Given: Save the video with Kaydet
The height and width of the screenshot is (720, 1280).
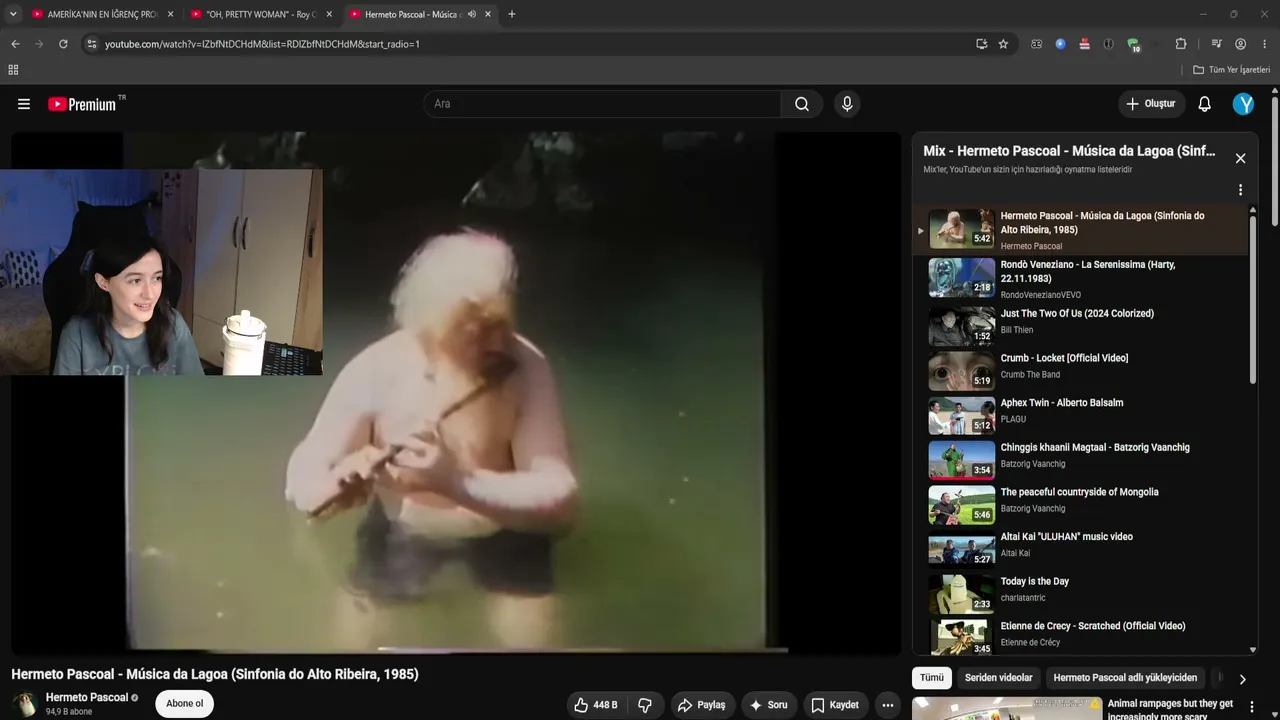Looking at the screenshot, I should click(836, 705).
